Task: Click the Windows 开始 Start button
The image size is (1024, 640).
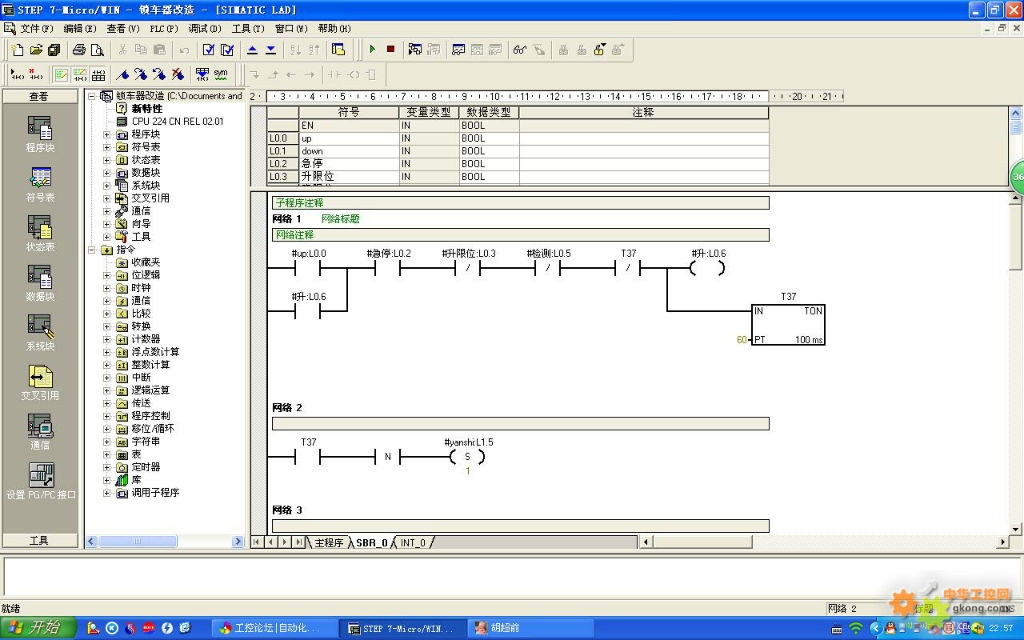Action: (x=37, y=628)
